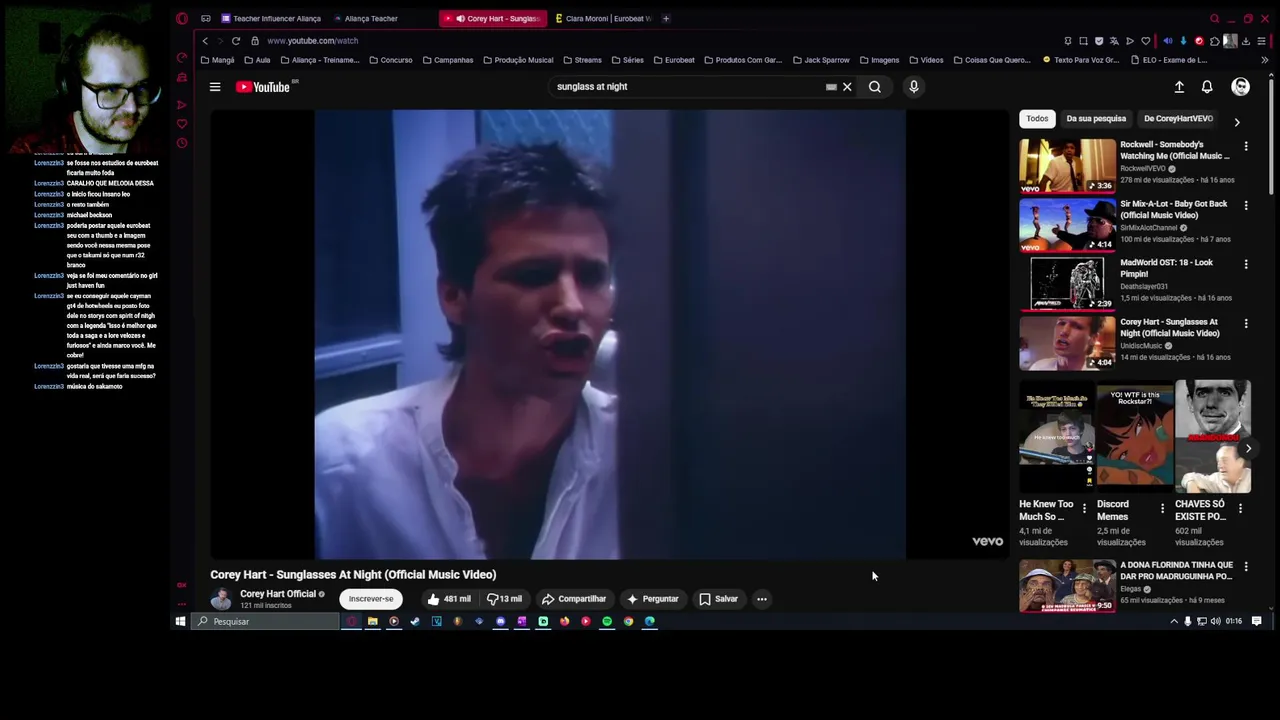Image resolution: width=1280 pixels, height=720 pixels.
Task: Click the YouTube search input field
Action: click(x=688, y=87)
